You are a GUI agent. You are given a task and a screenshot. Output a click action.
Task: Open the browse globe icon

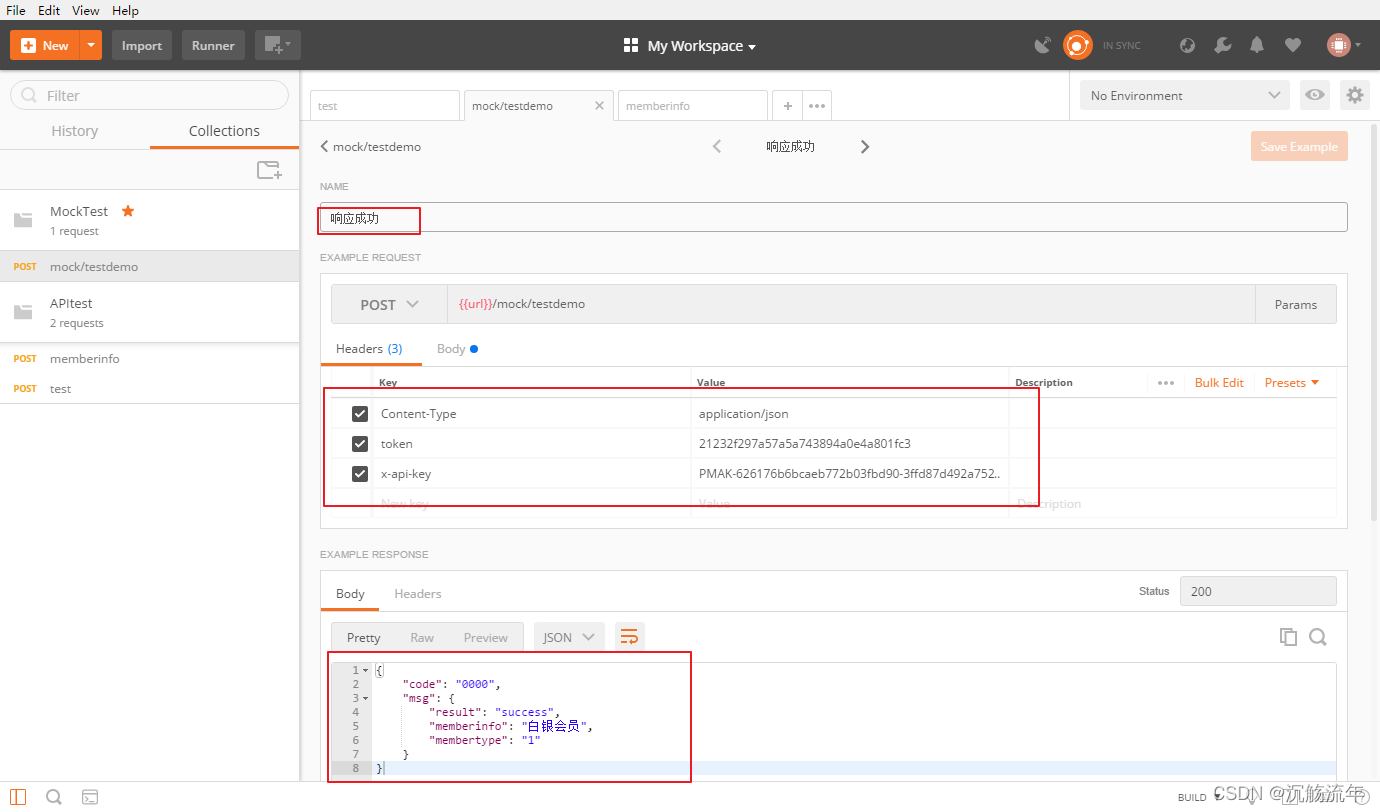point(1187,45)
